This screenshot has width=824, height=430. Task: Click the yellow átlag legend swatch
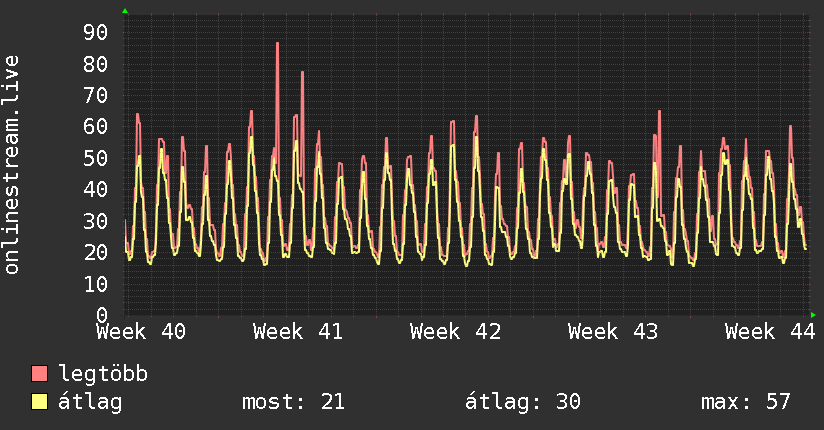(39, 402)
